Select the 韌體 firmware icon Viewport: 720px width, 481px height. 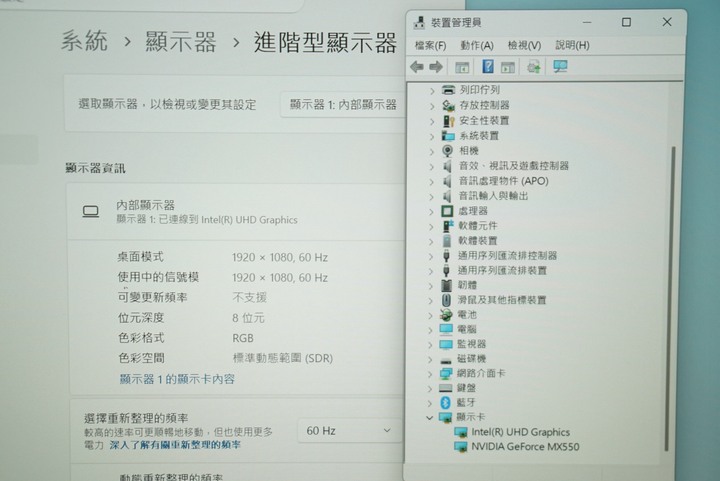tap(446, 285)
